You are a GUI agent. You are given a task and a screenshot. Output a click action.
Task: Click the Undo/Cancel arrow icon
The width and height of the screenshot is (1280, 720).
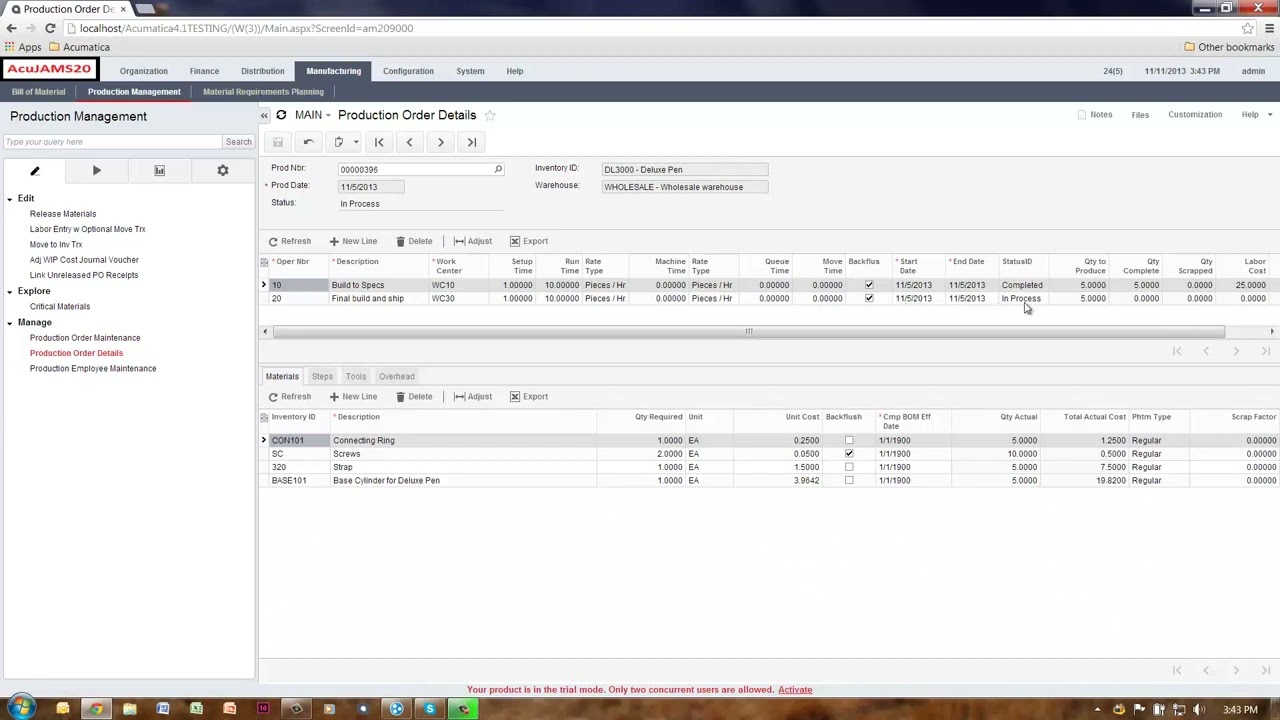pos(309,142)
